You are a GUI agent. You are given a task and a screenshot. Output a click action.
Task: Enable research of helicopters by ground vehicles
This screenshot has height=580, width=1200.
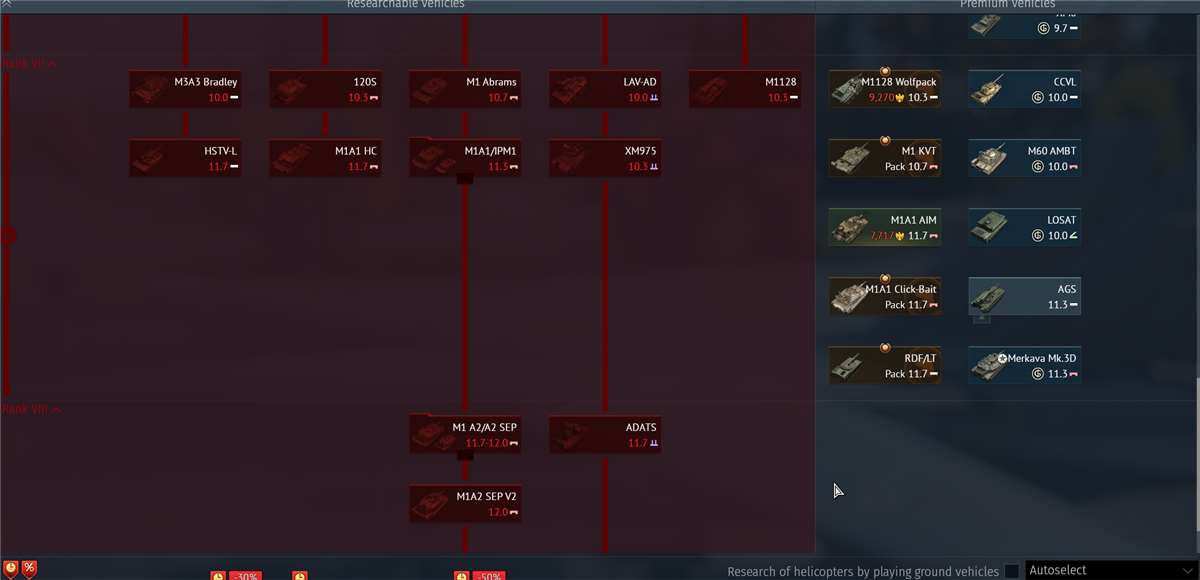pos(1012,571)
